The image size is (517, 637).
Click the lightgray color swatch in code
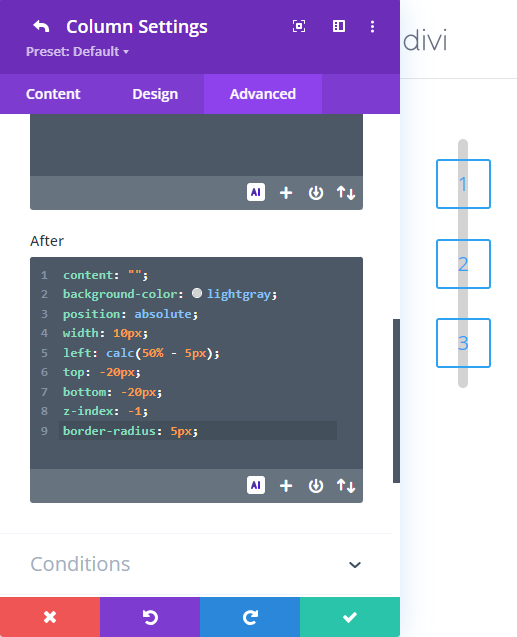pyautogui.click(x=197, y=293)
